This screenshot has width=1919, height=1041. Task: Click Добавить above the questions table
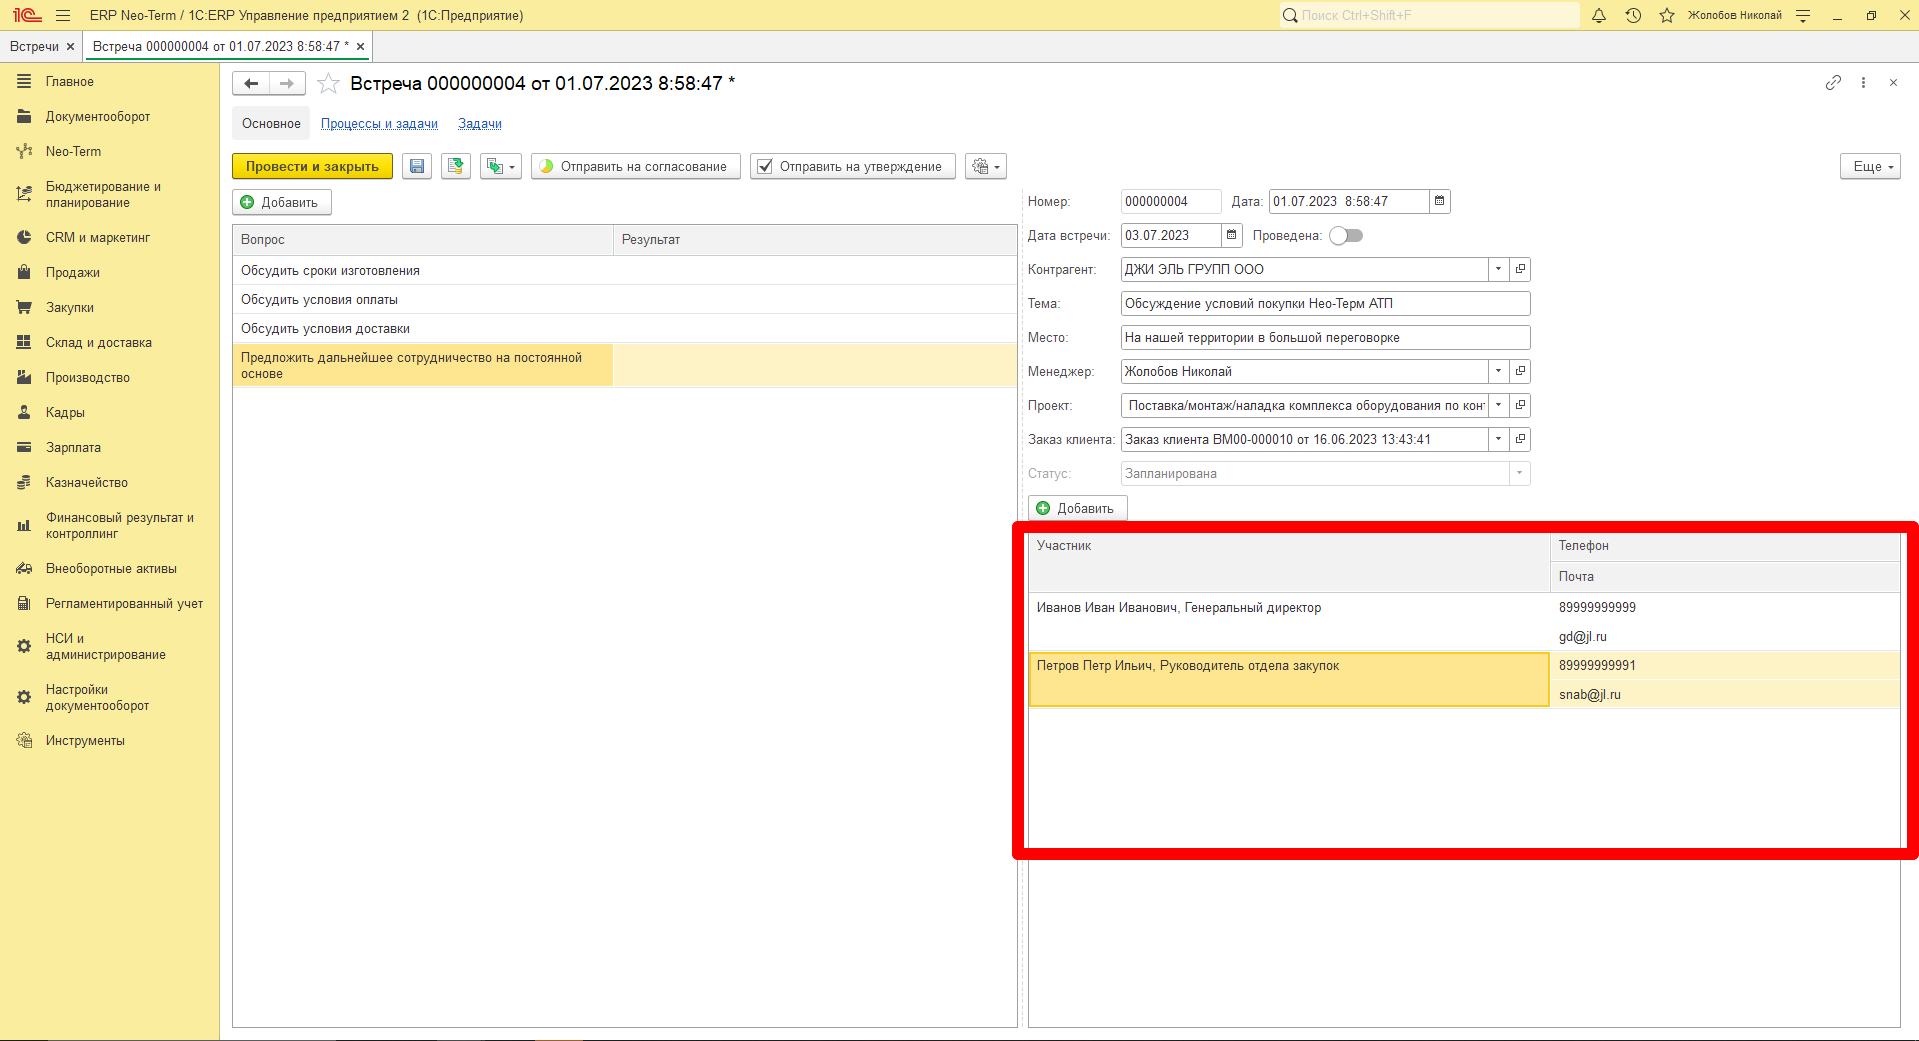tap(281, 202)
